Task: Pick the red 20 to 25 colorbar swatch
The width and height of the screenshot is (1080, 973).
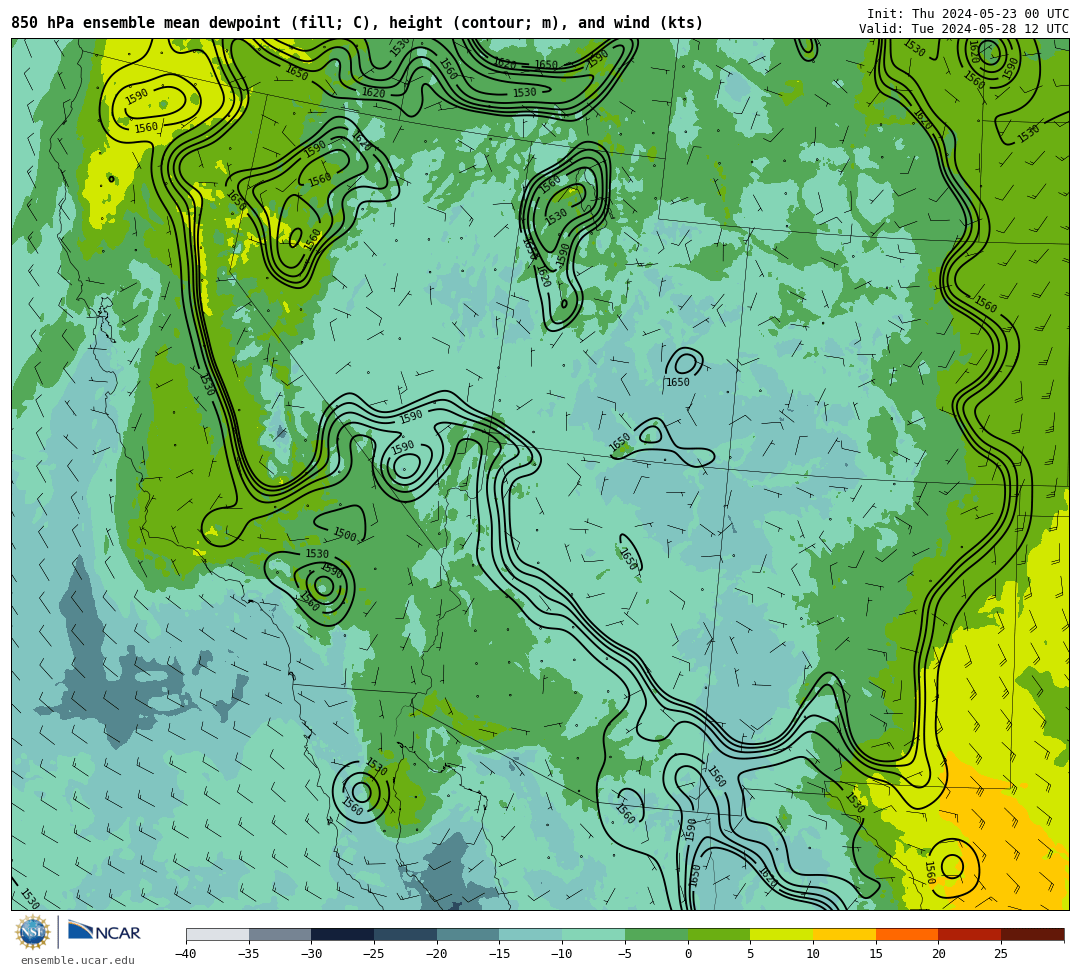Action: tap(970, 934)
